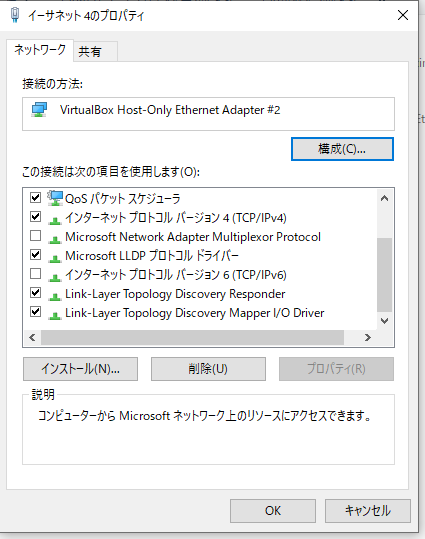Uncheck Link-Layer Topology Discovery Responder
The image size is (425, 539).
35,293
